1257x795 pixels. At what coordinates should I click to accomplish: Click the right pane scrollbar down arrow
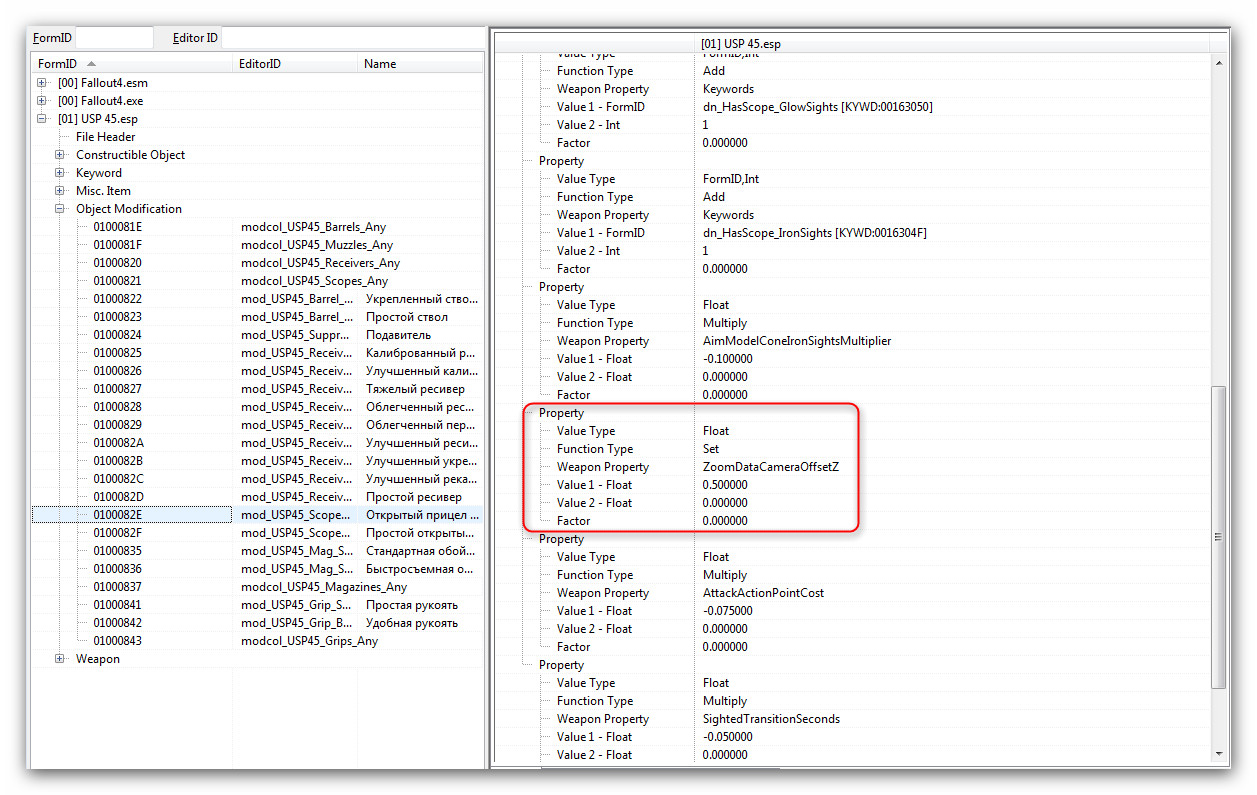pos(1219,752)
